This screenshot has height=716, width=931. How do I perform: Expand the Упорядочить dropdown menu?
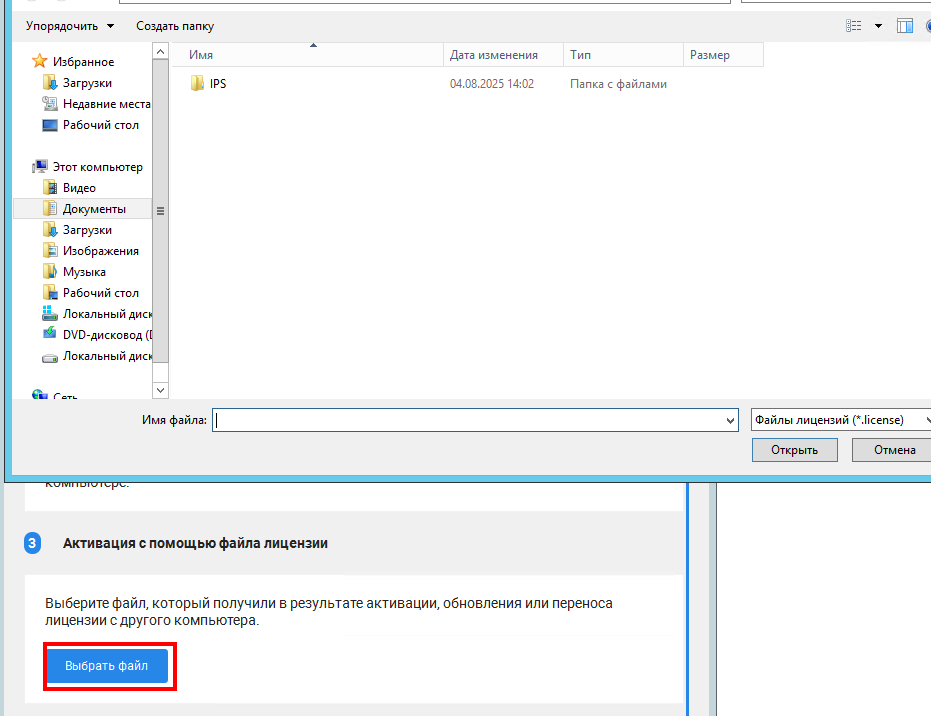[x=69, y=26]
